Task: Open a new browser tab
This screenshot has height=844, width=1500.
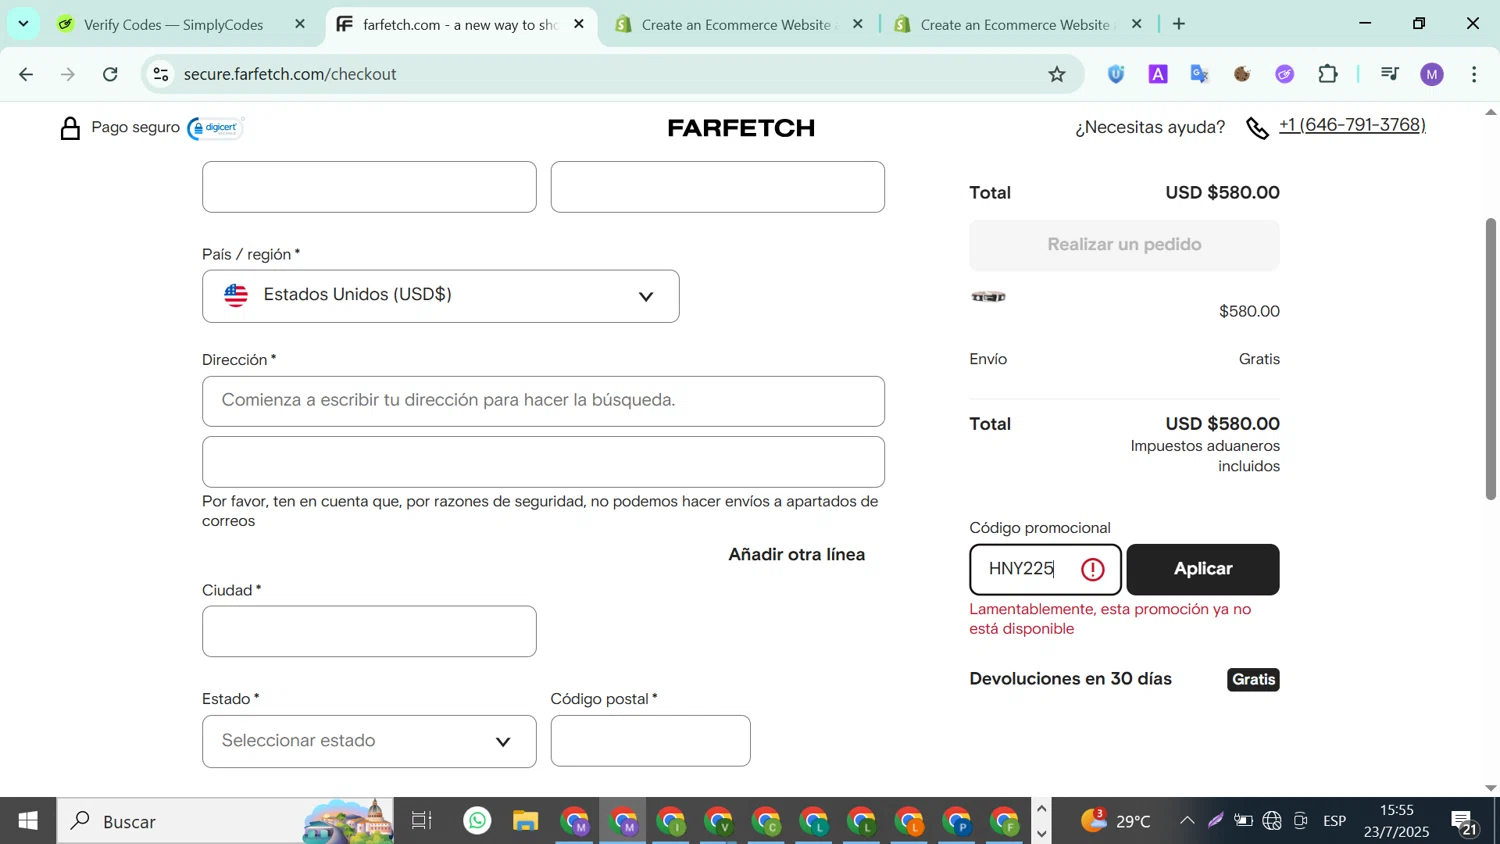Action: pyautogui.click(x=1179, y=24)
